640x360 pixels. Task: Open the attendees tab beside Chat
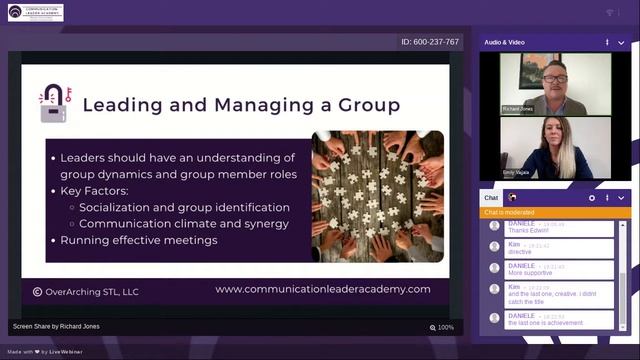pyautogui.click(x=512, y=198)
